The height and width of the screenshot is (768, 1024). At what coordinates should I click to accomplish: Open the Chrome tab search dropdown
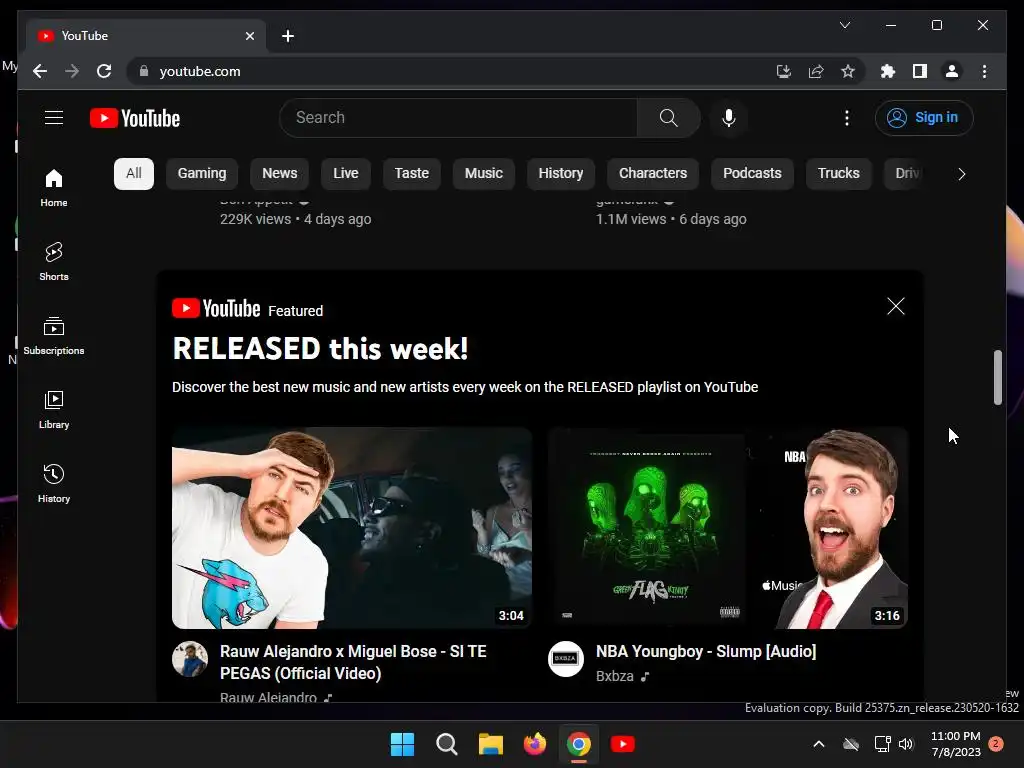tap(844, 25)
